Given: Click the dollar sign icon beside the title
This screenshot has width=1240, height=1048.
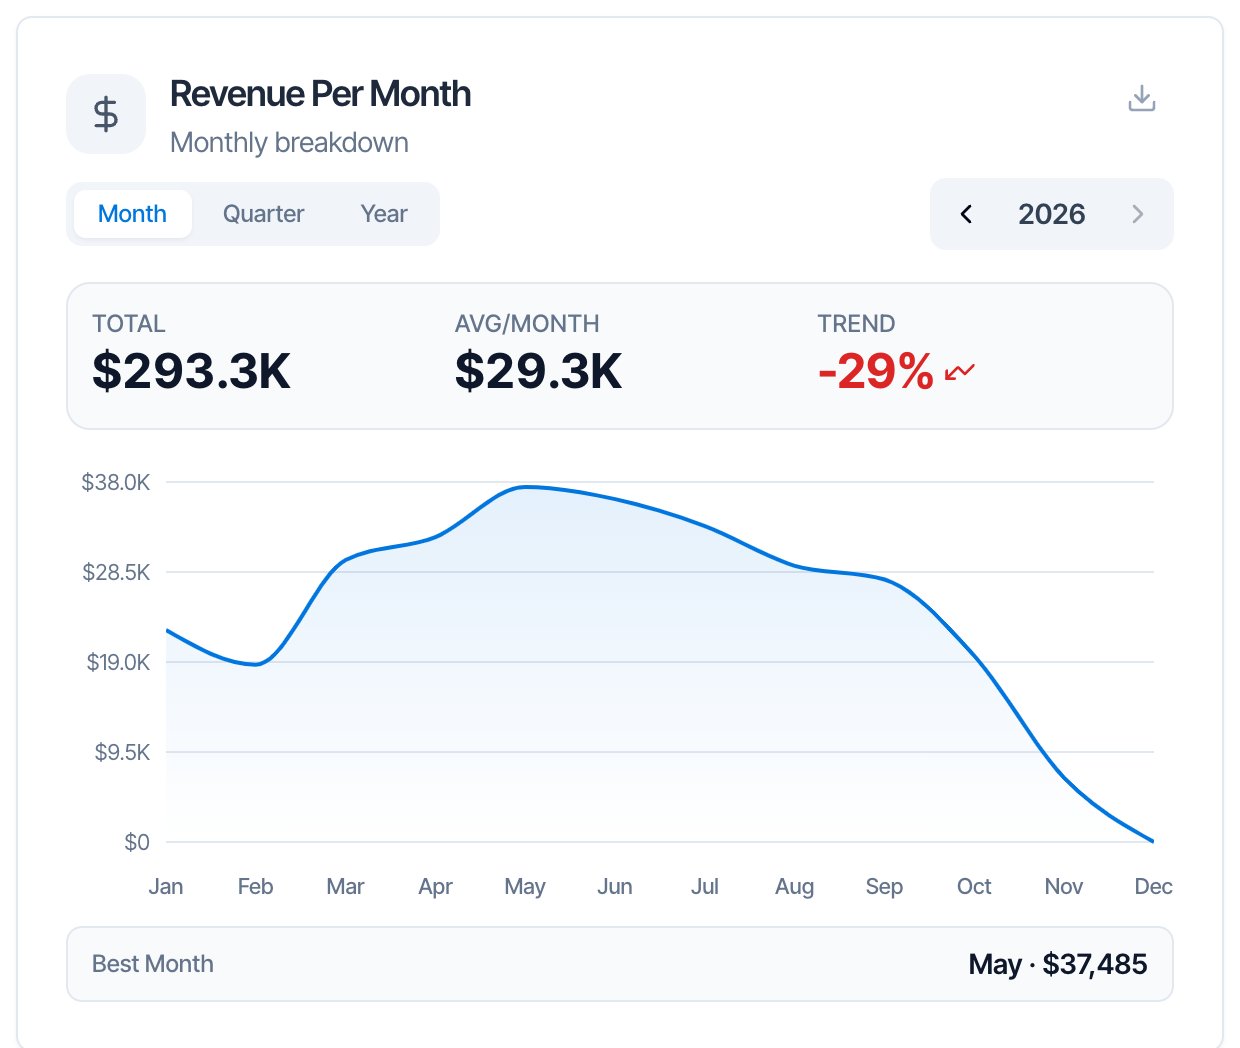Looking at the screenshot, I should [x=106, y=114].
